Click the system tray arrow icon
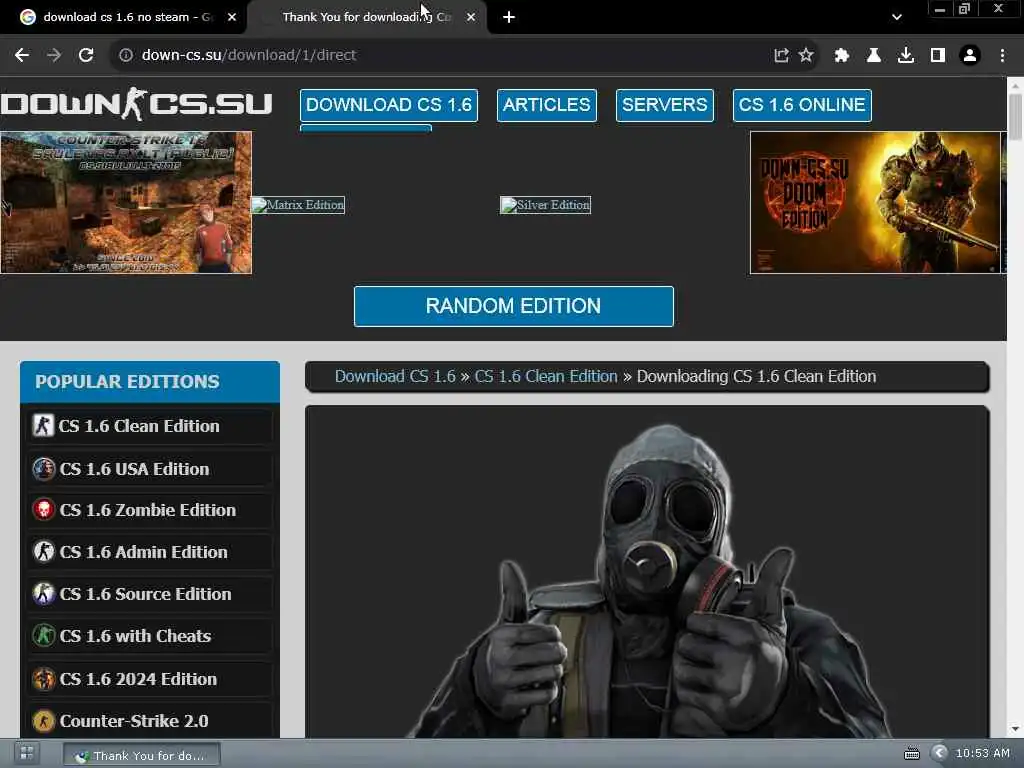This screenshot has width=1024, height=768. (x=939, y=753)
